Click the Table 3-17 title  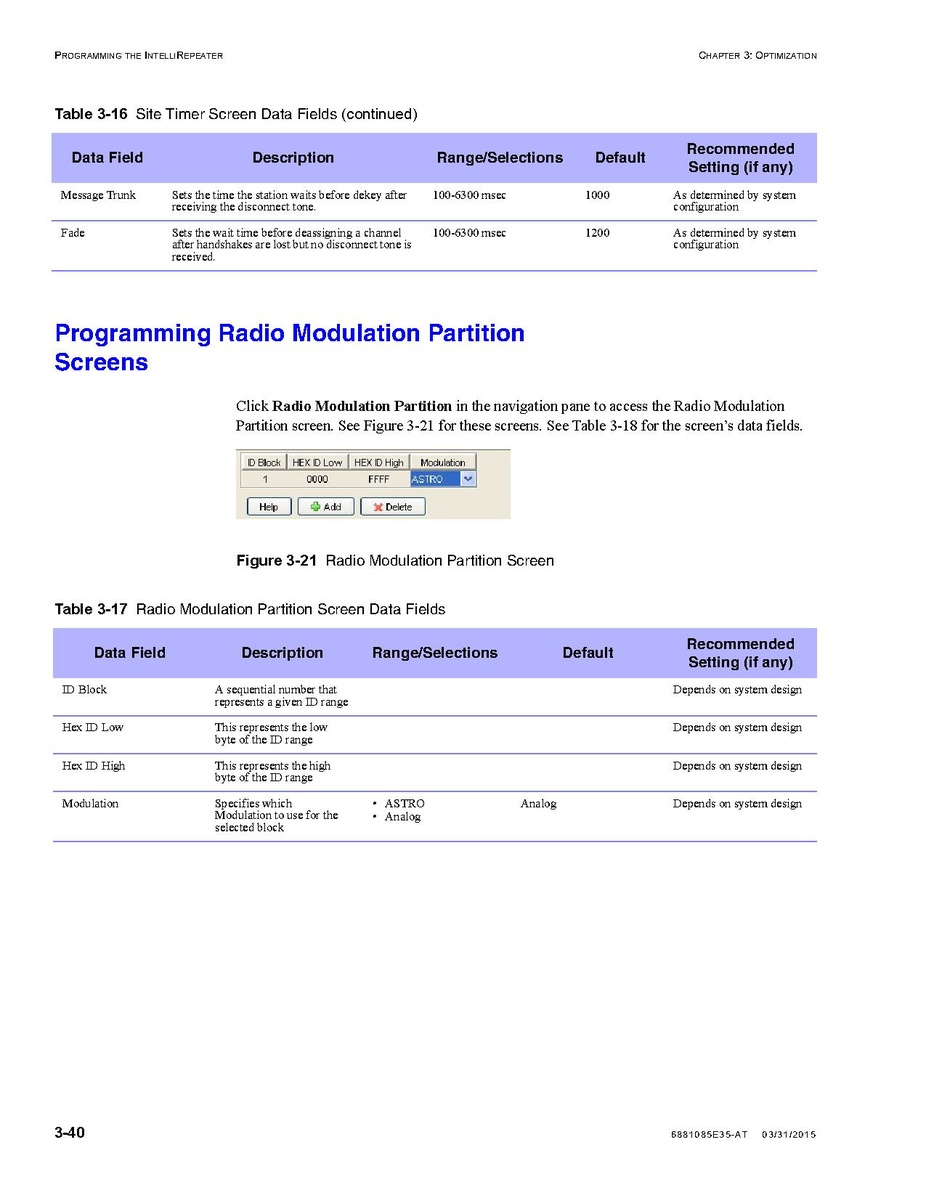250,609
